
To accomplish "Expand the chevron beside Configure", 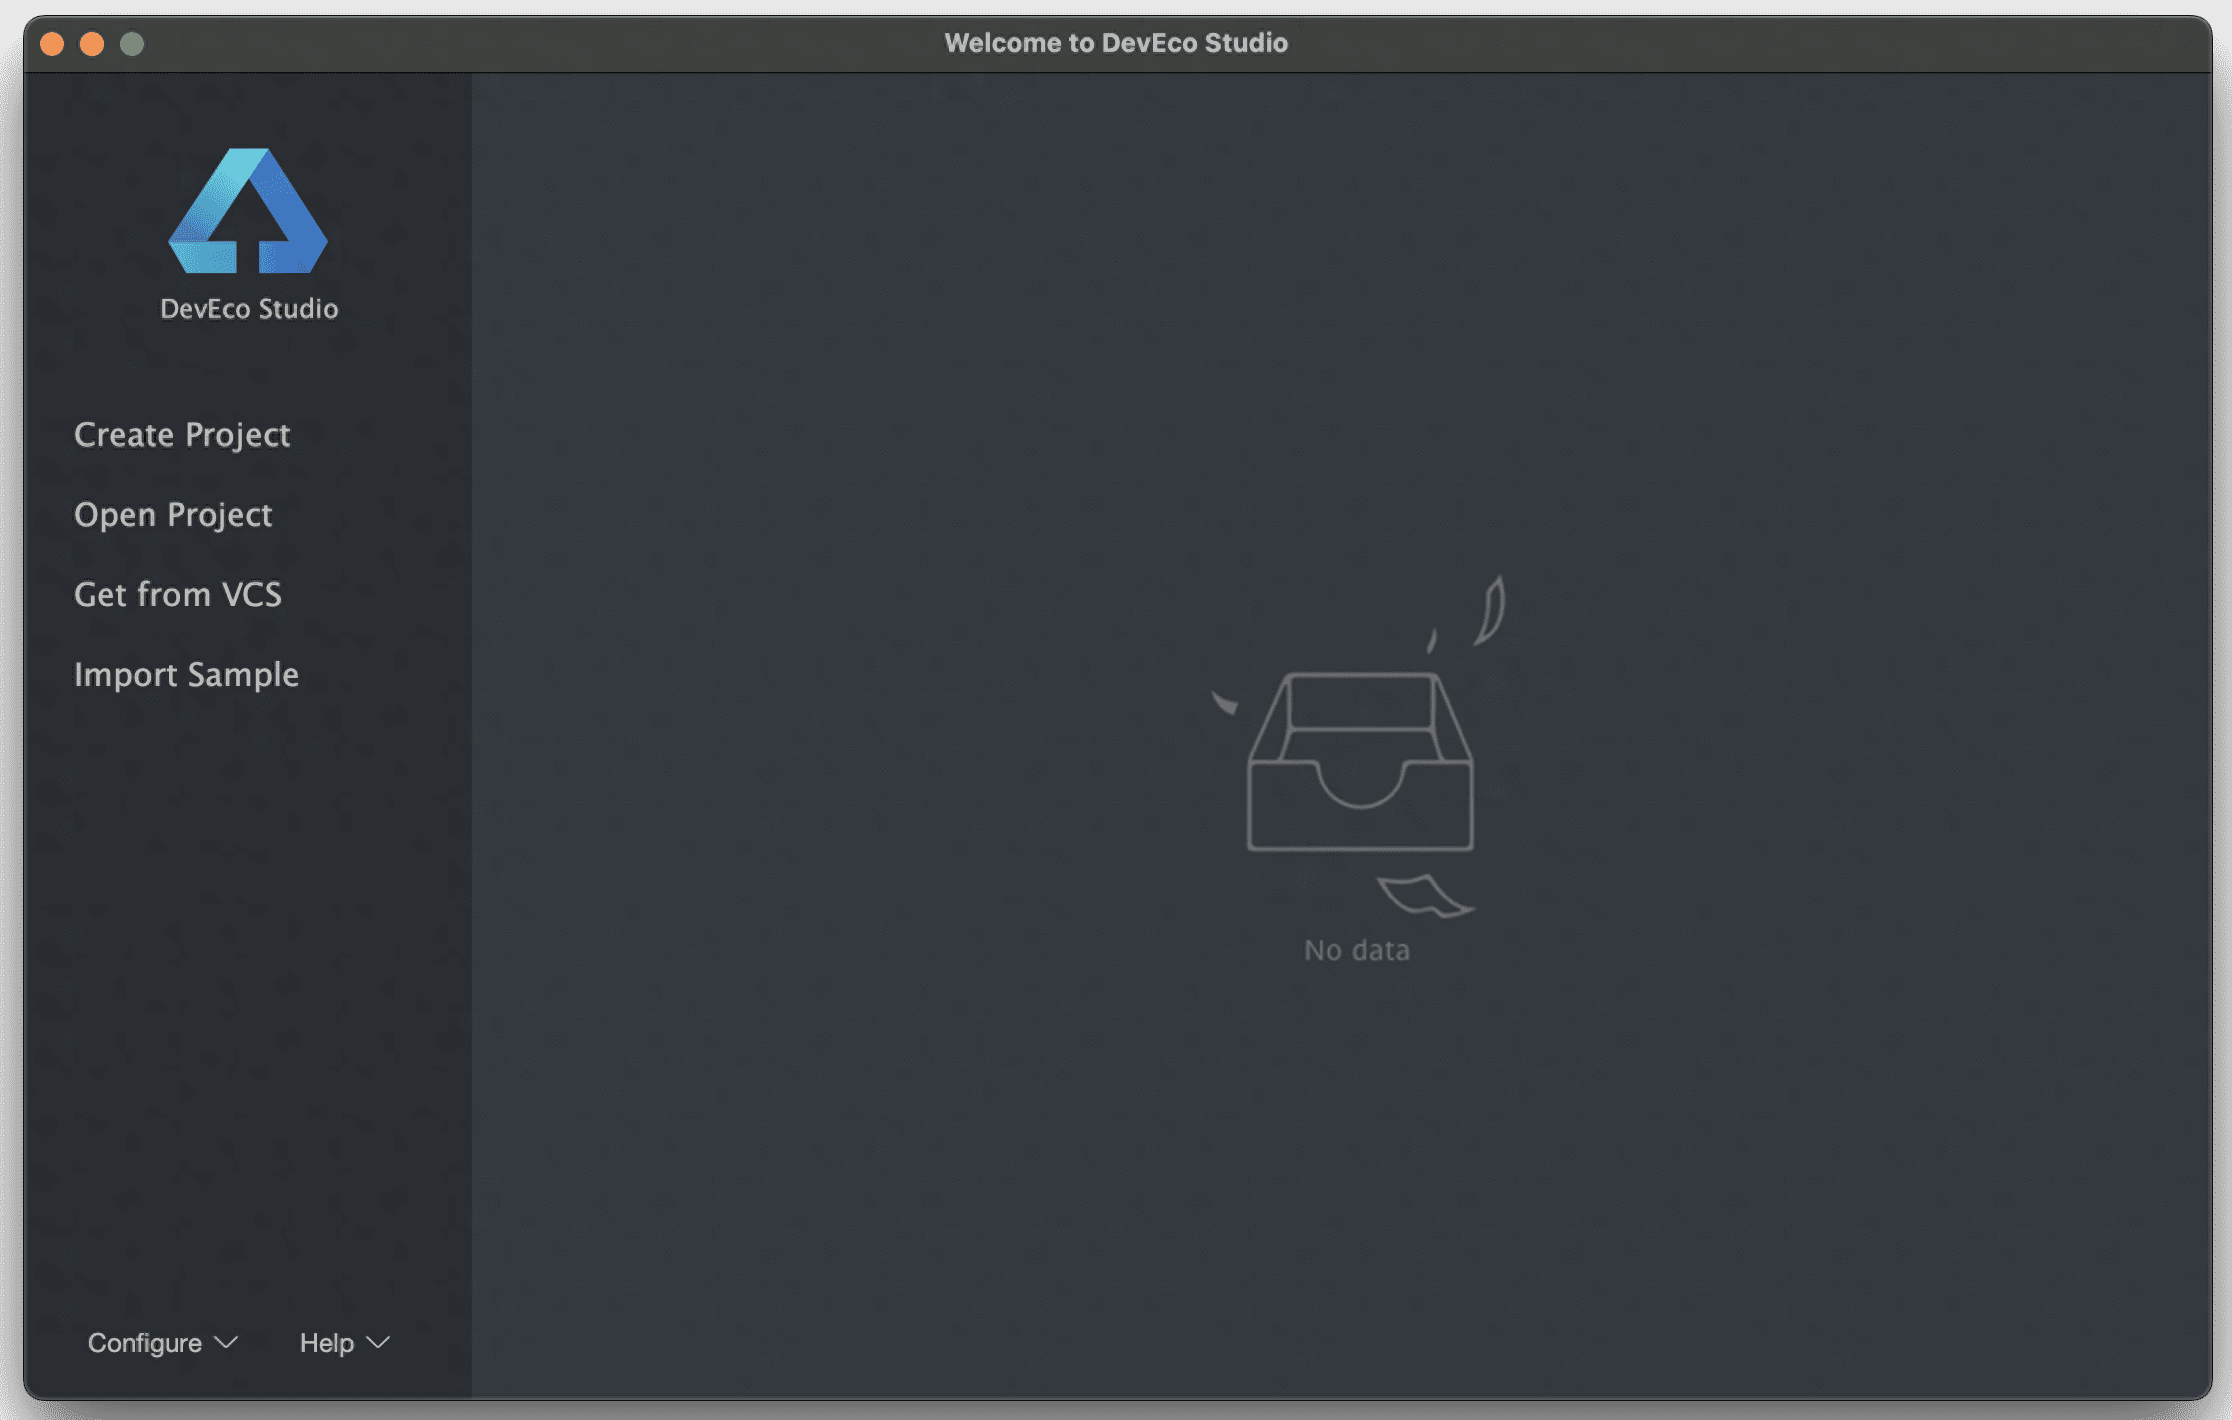I will pyautogui.click(x=227, y=1342).
